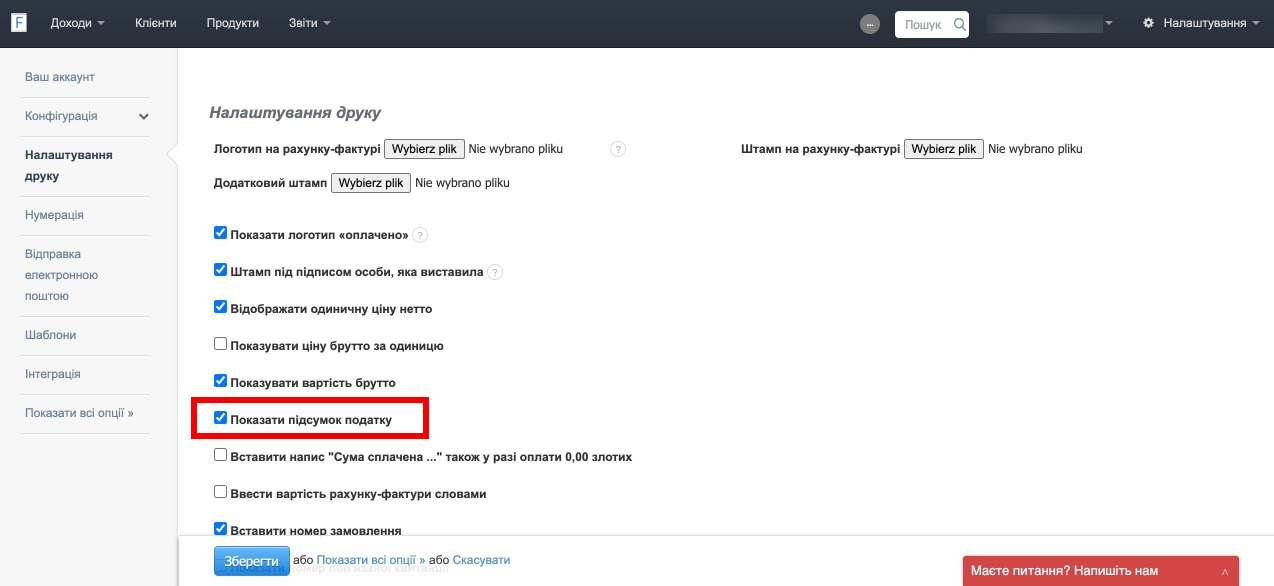Uncheck Показувати вартість брутто
This screenshot has width=1274, height=586.
pos(221,381)
